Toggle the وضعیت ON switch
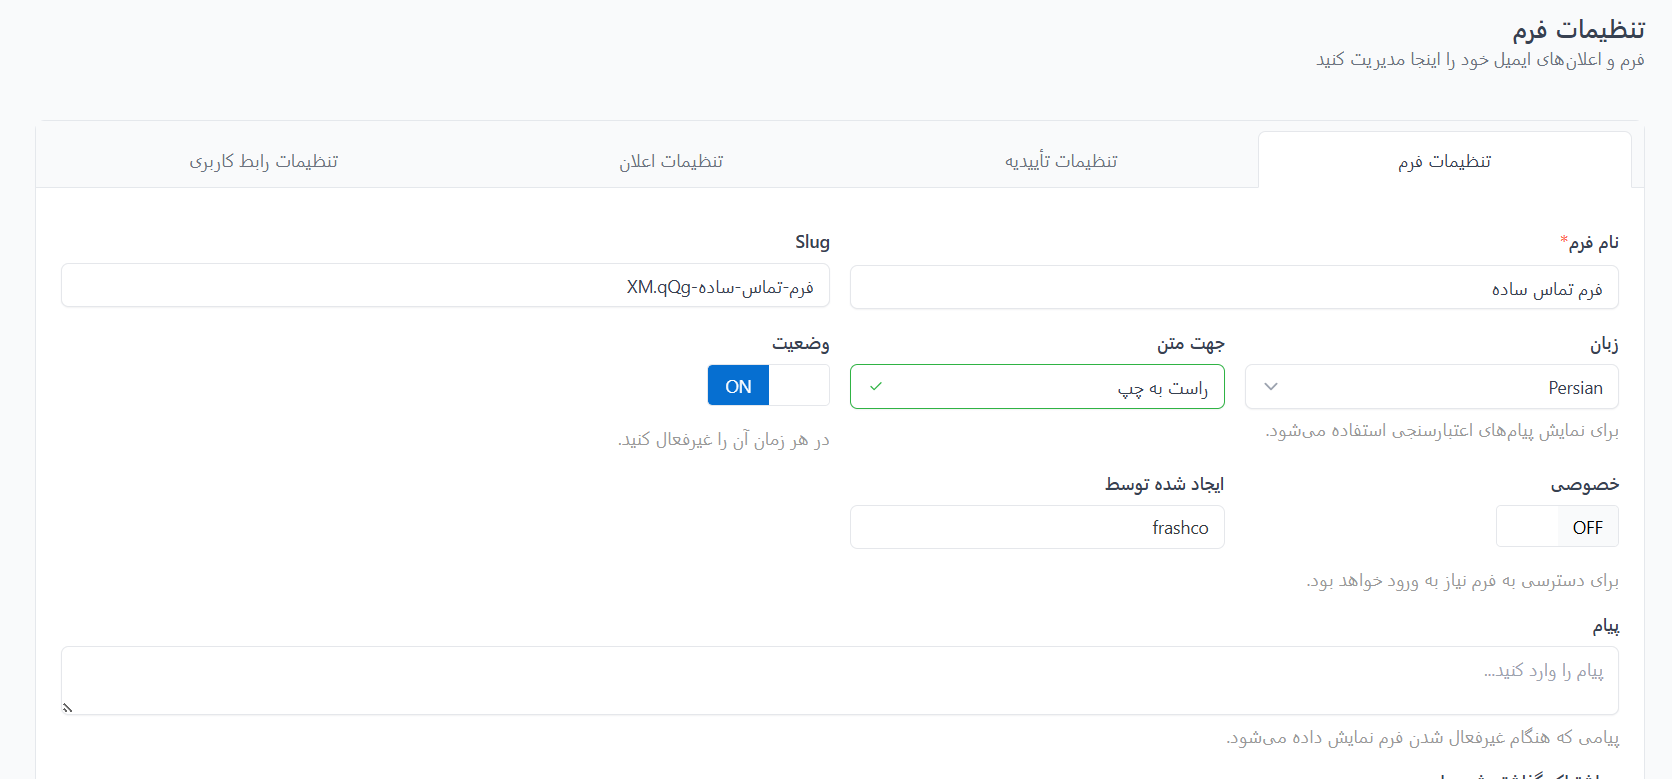The height and width of the screenshot is (779, 1672). pos(768,386)
